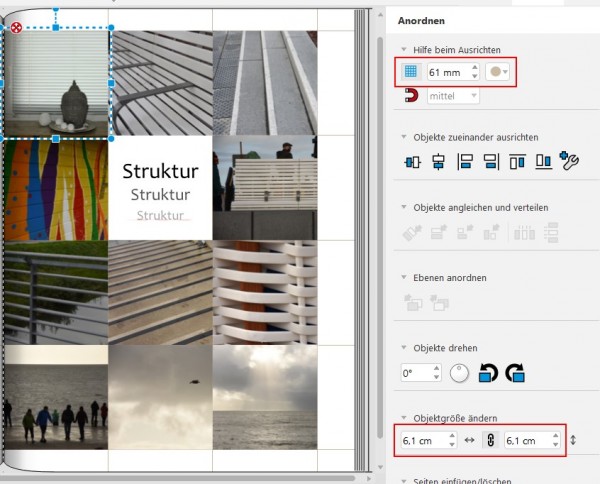Screen dimensions: 600x484
Task: Toggle the aspect ratio chain lock
Action: coord(489,440)
